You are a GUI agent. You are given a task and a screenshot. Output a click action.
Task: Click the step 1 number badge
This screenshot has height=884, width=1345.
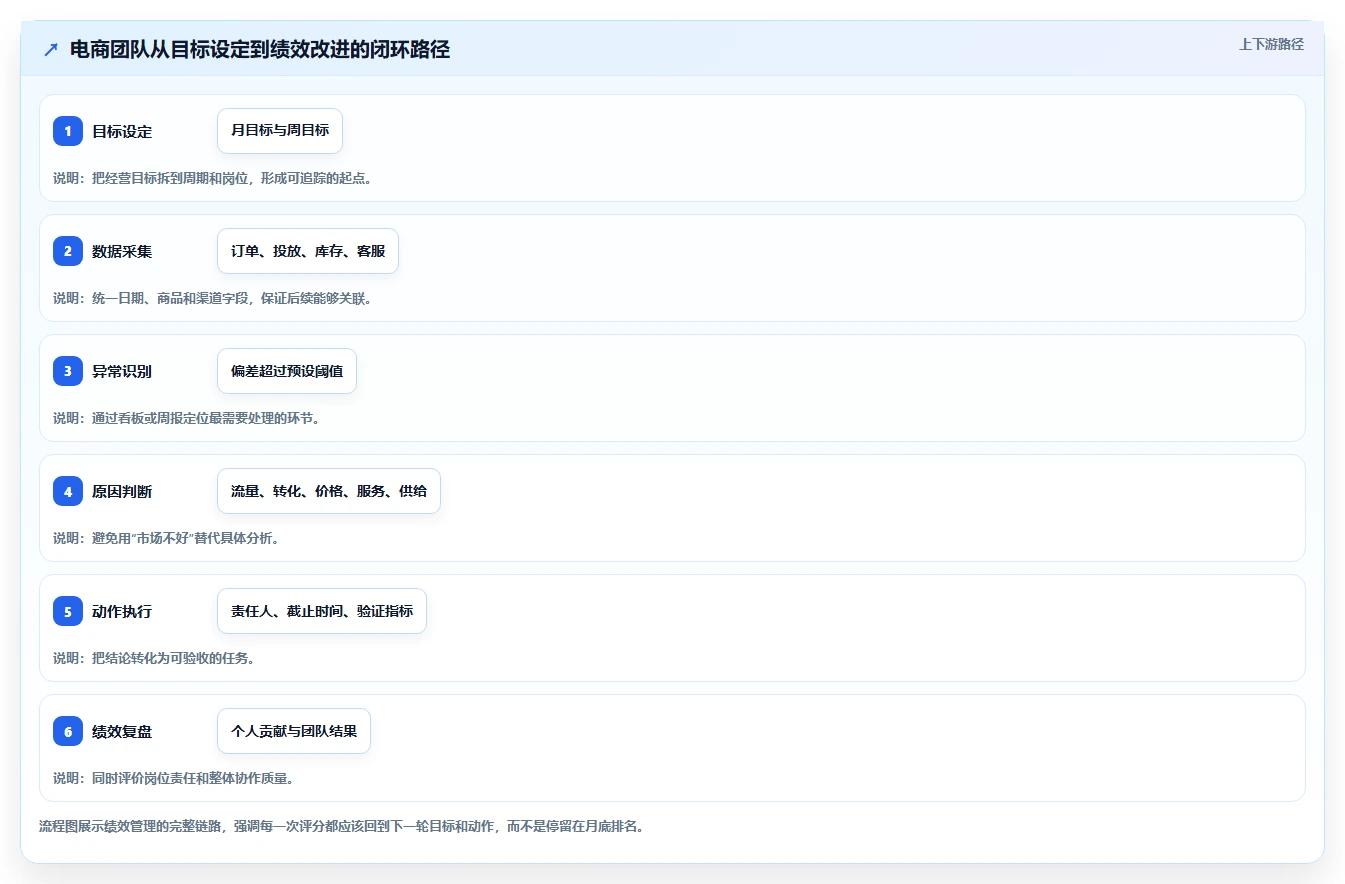[x=68, y=131]
